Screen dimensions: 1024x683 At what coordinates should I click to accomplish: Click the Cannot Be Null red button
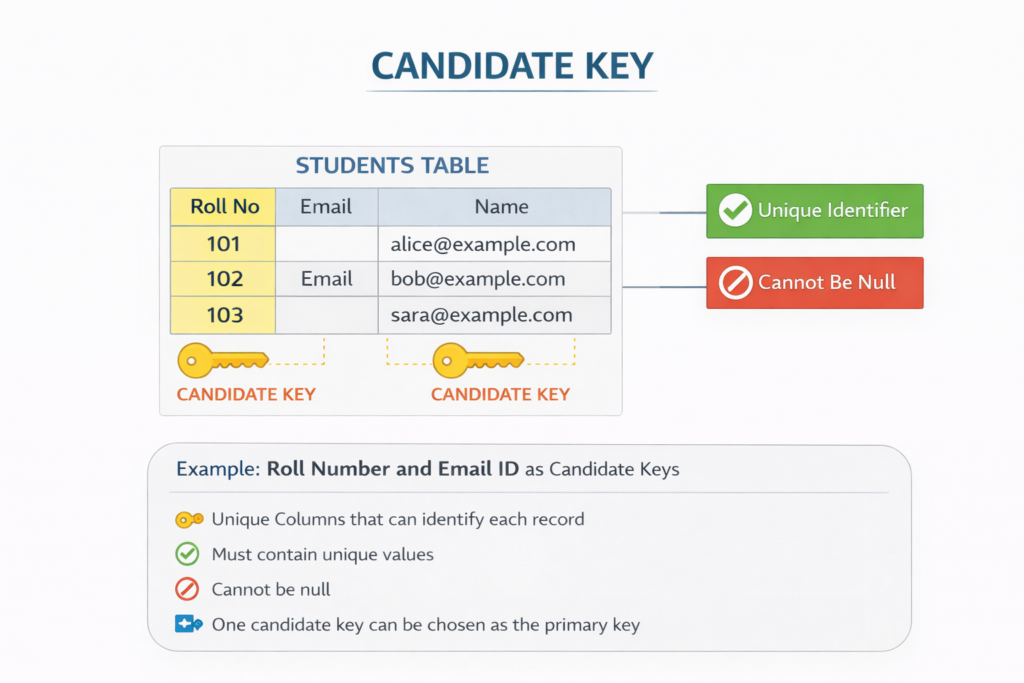[x=814, y=283]
